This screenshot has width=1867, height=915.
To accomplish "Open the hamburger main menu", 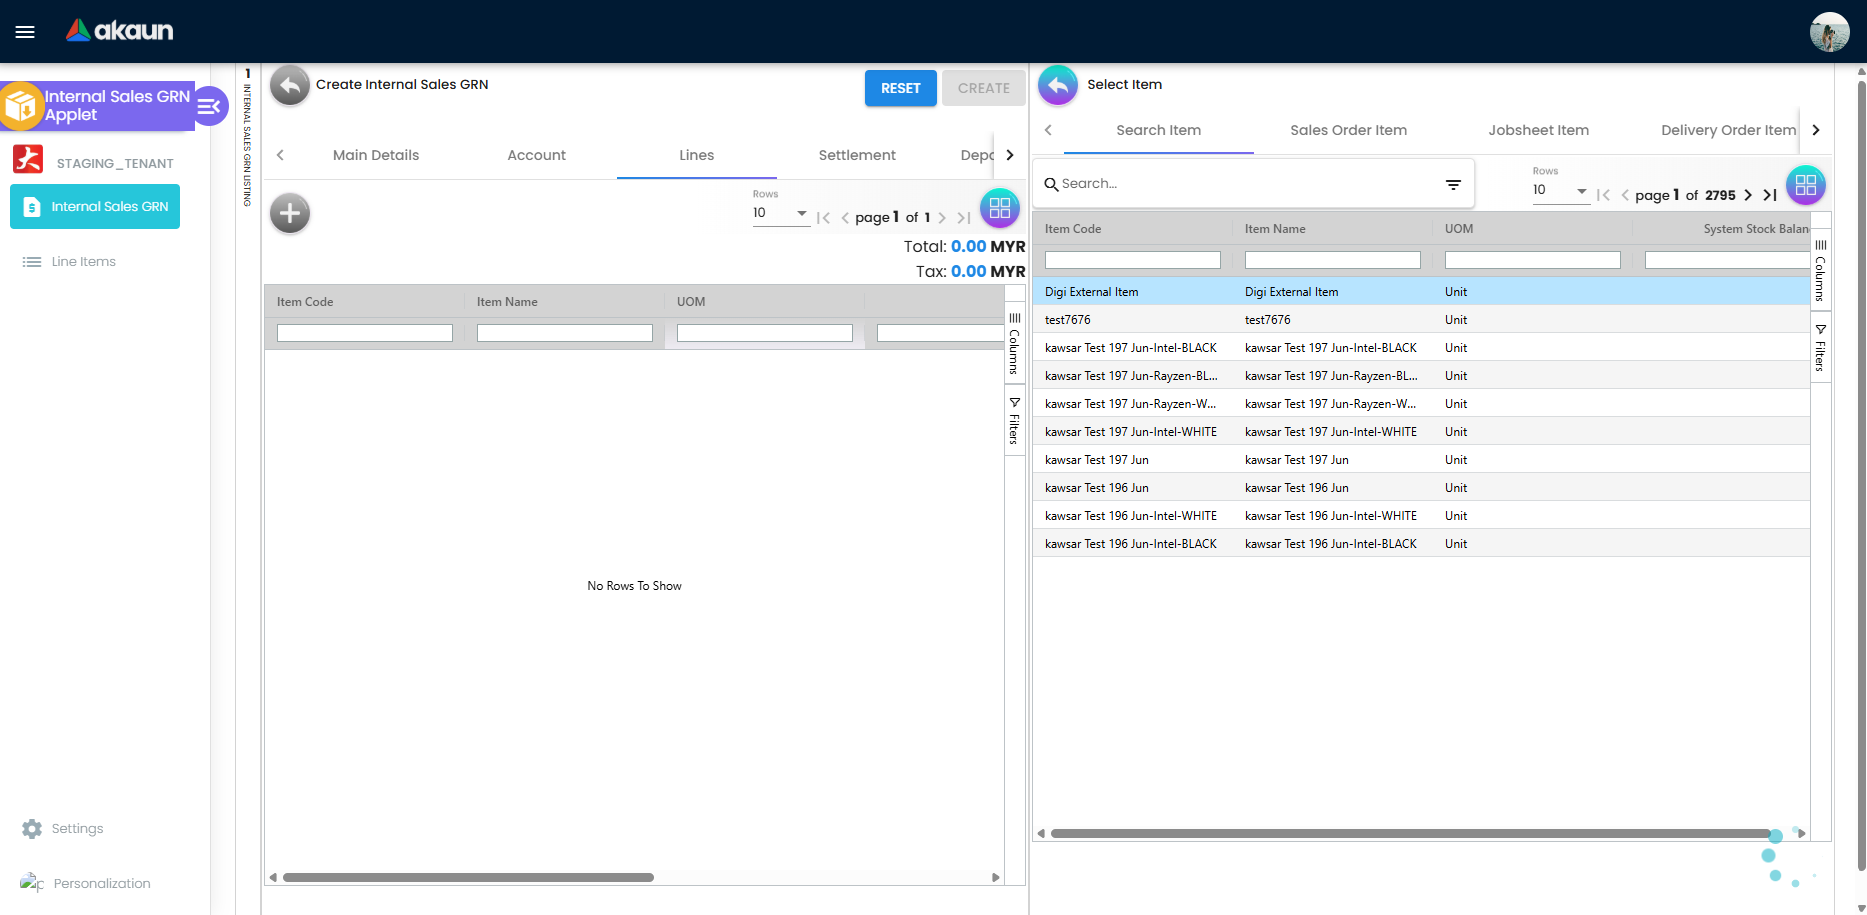I will 25,32.
